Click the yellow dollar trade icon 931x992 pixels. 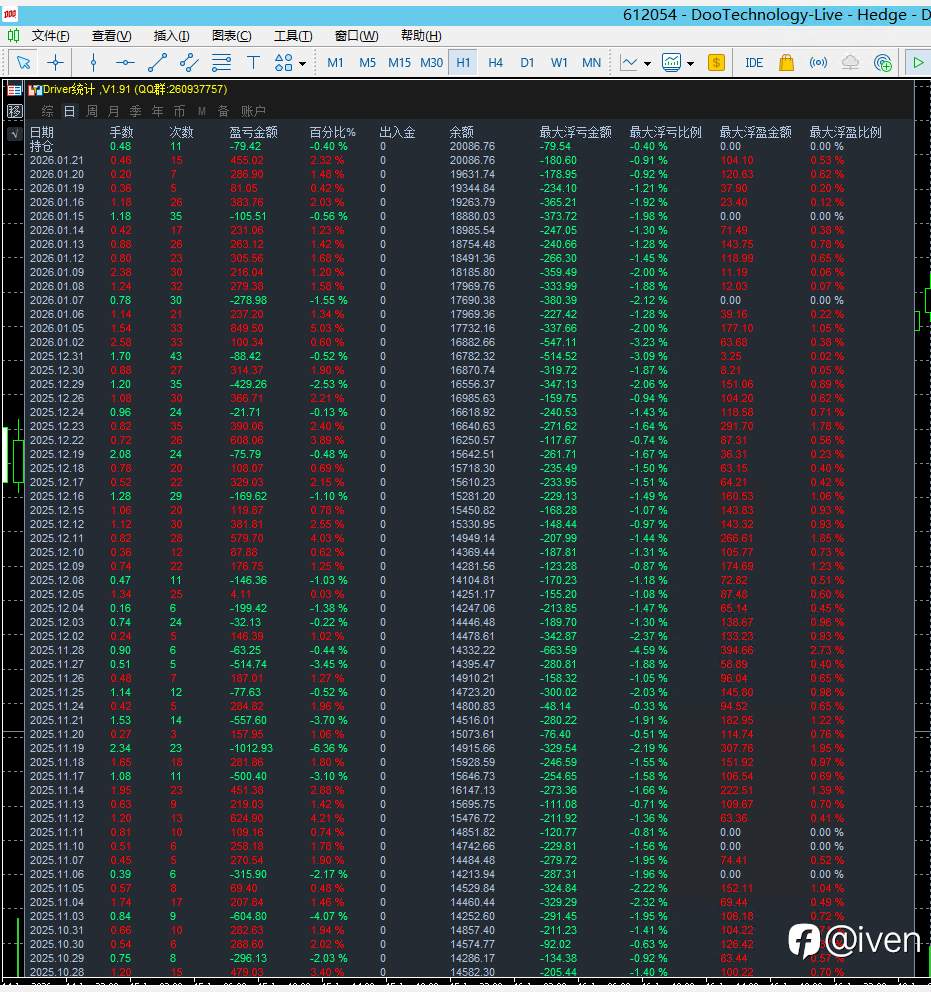tap(717, 63)
